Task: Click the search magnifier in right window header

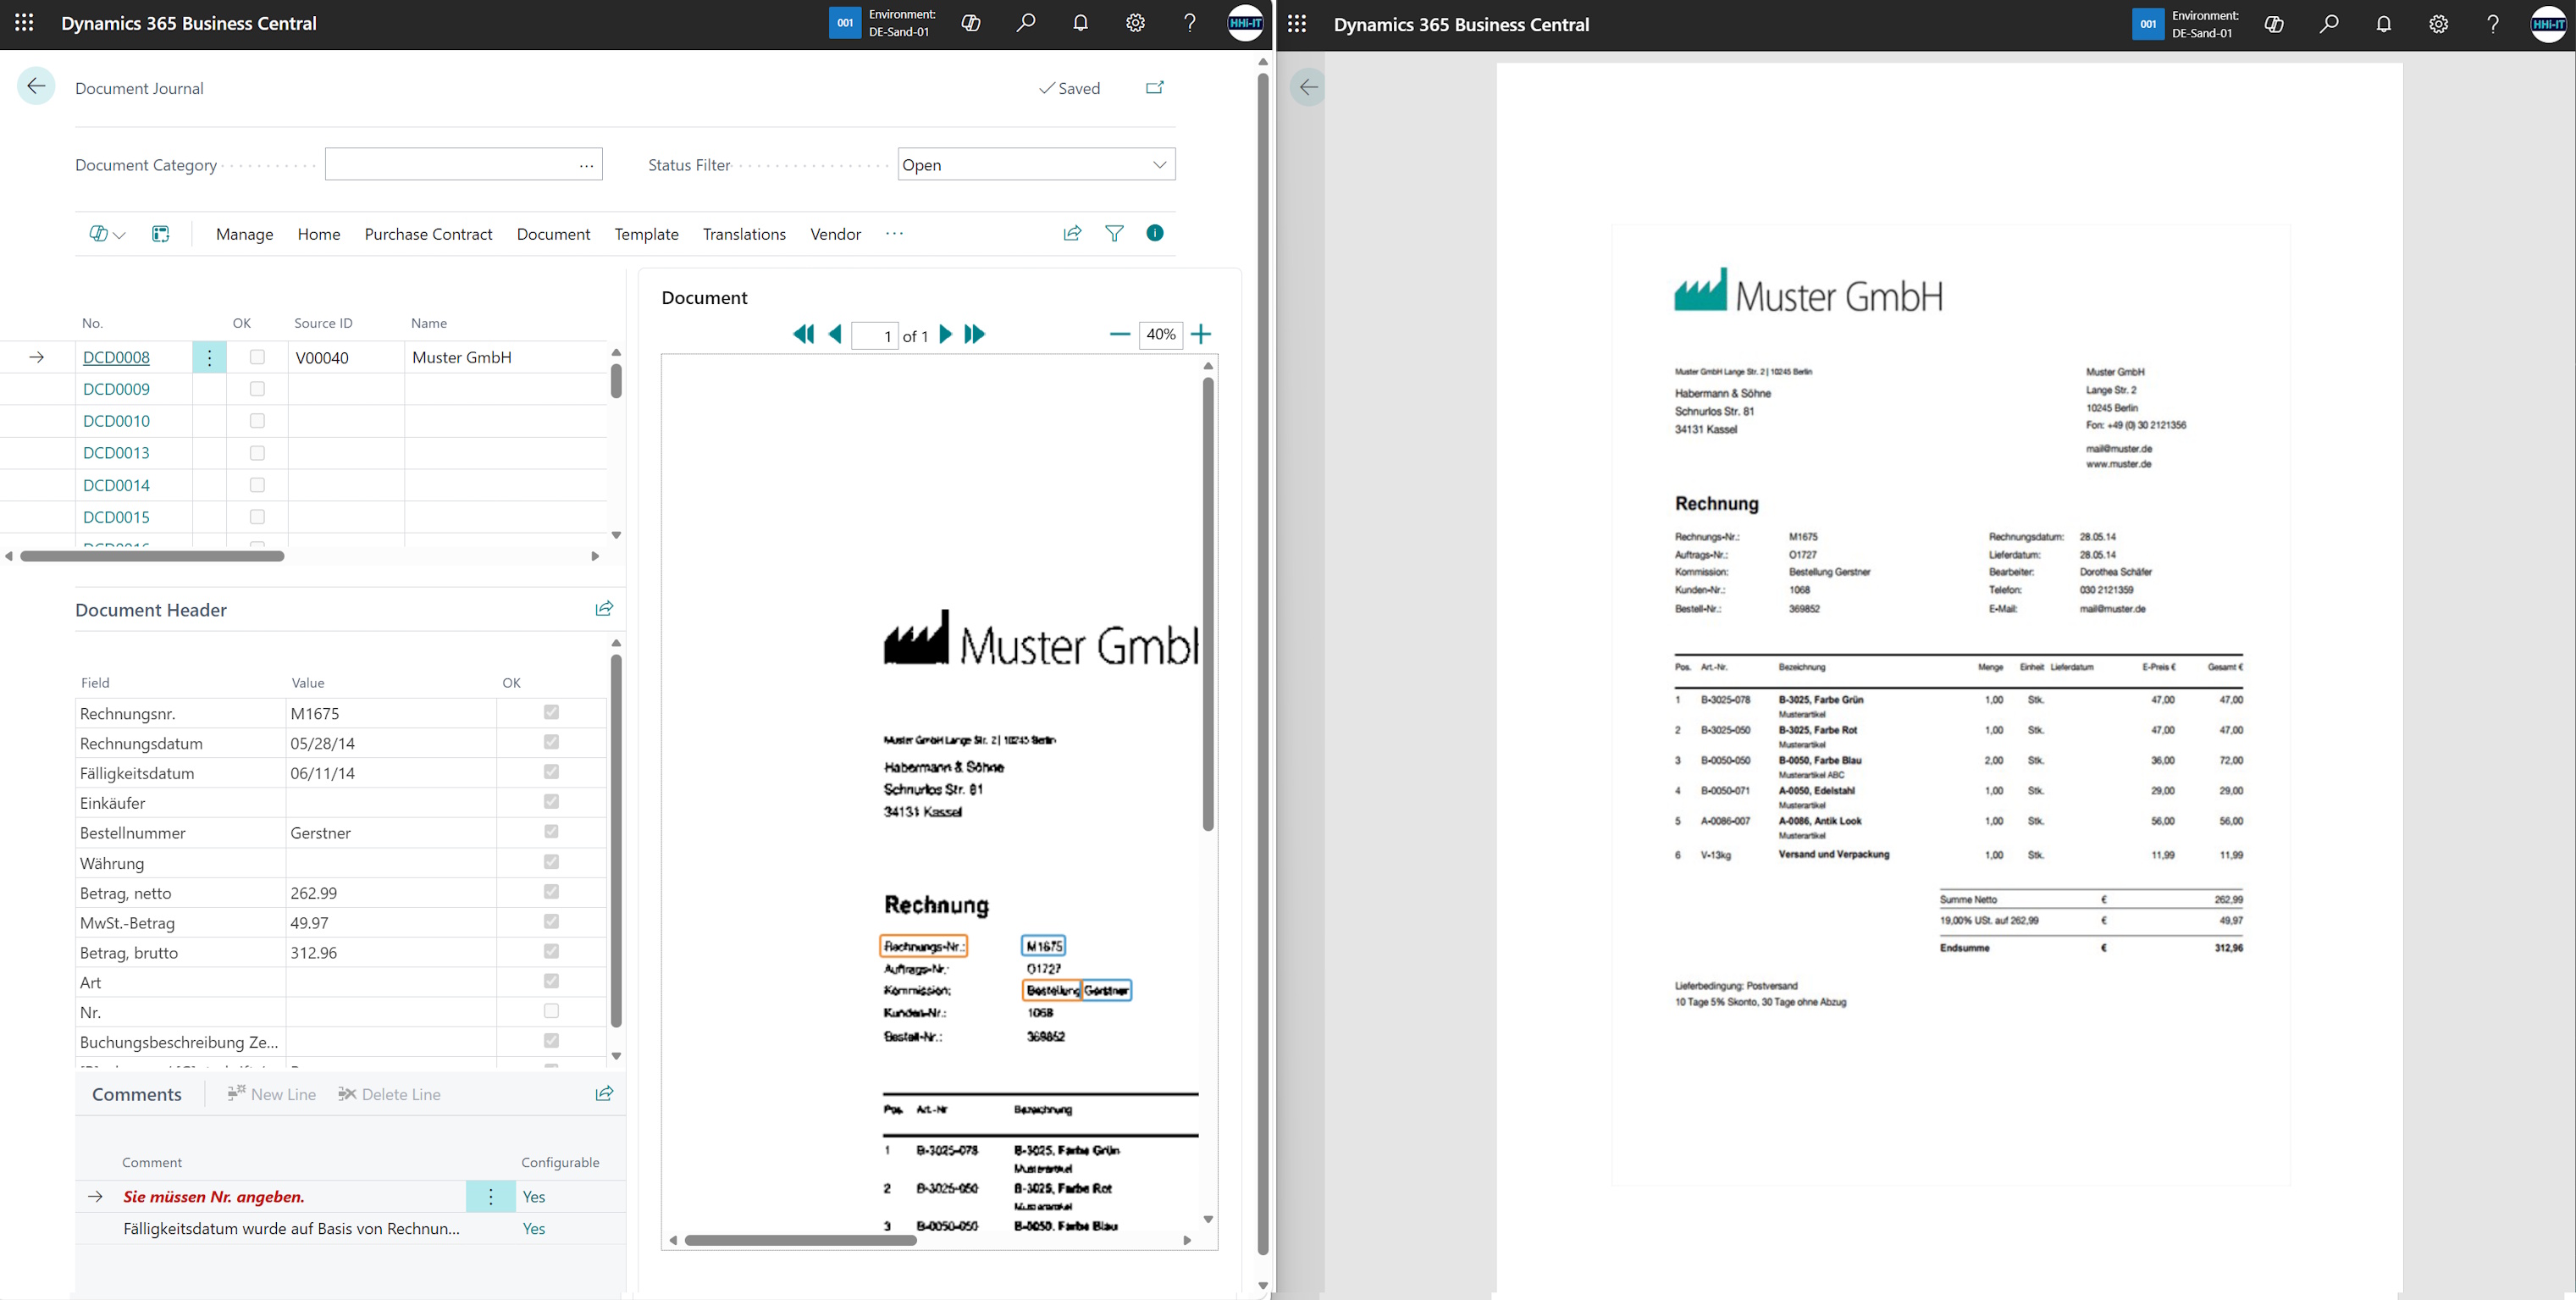Action: pos(2329,24)
